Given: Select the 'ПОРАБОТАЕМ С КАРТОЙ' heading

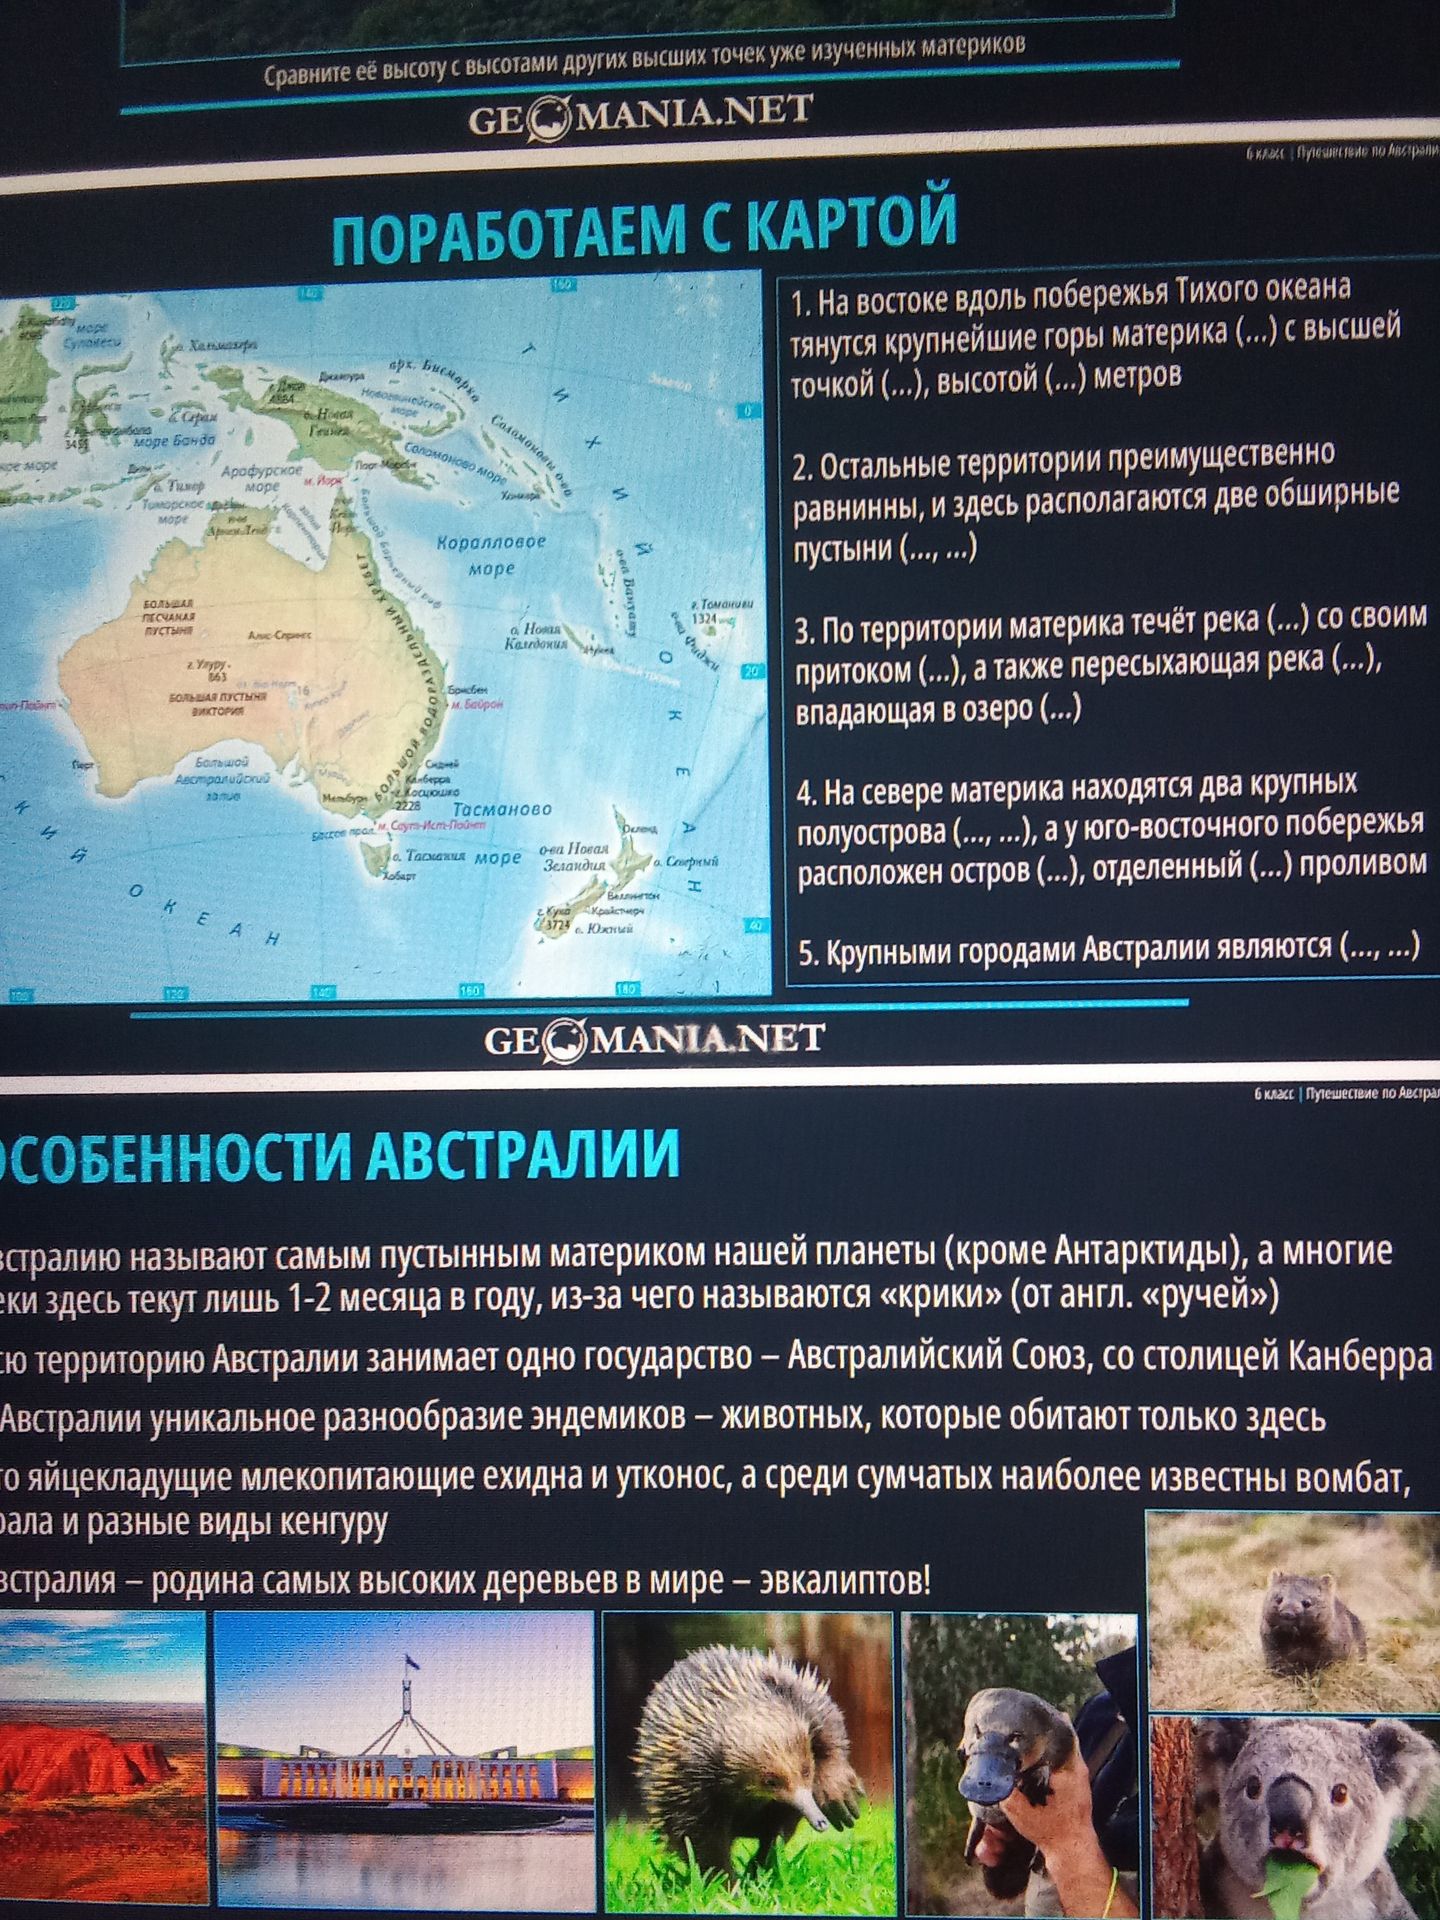Looking at the screenshot, I should tap(644, 228).
